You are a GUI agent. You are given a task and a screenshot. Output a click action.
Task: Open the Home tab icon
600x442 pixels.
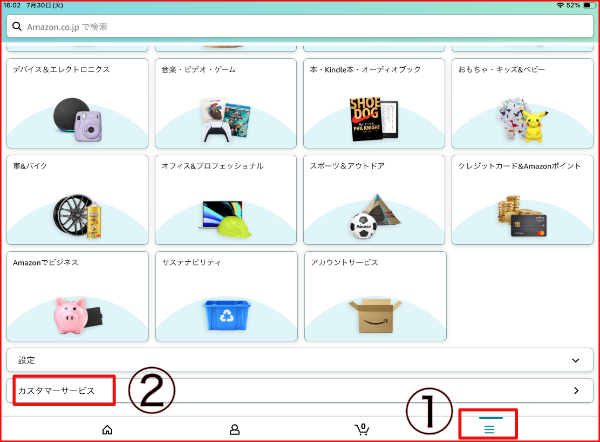pos(107,430)
